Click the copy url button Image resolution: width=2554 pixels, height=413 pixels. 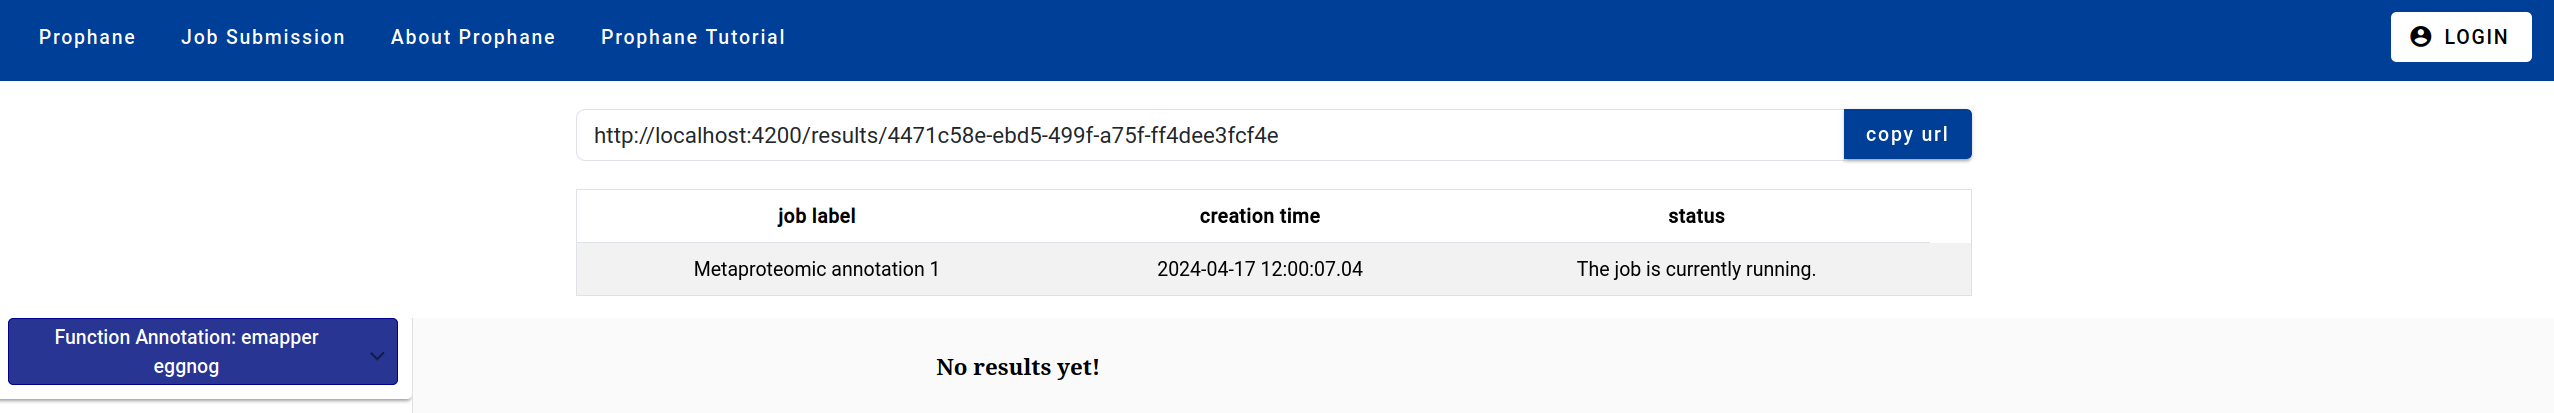[x=1906, y=134]
